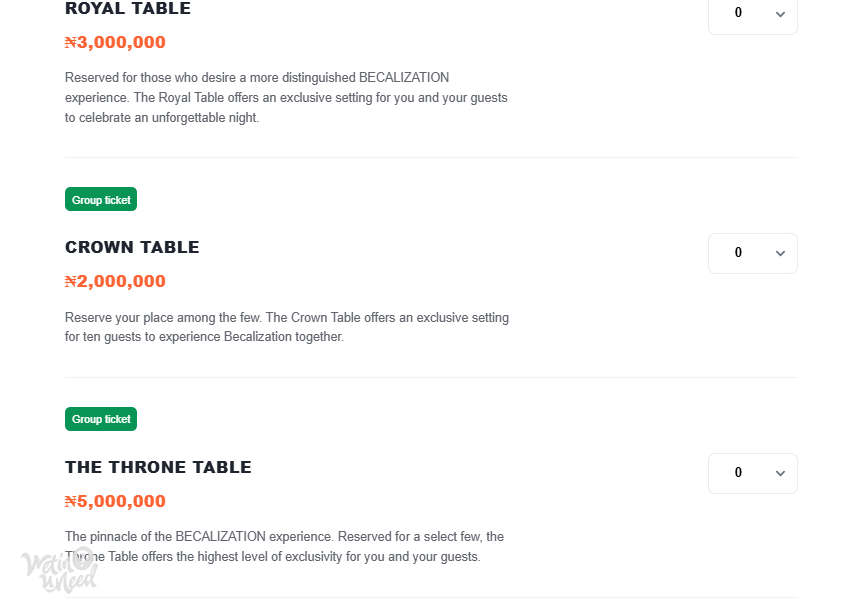The height and width of the screenshot is (605, 842).
Task: Open The Throne Table quantity dropdown
Action: tap(752, 473)
